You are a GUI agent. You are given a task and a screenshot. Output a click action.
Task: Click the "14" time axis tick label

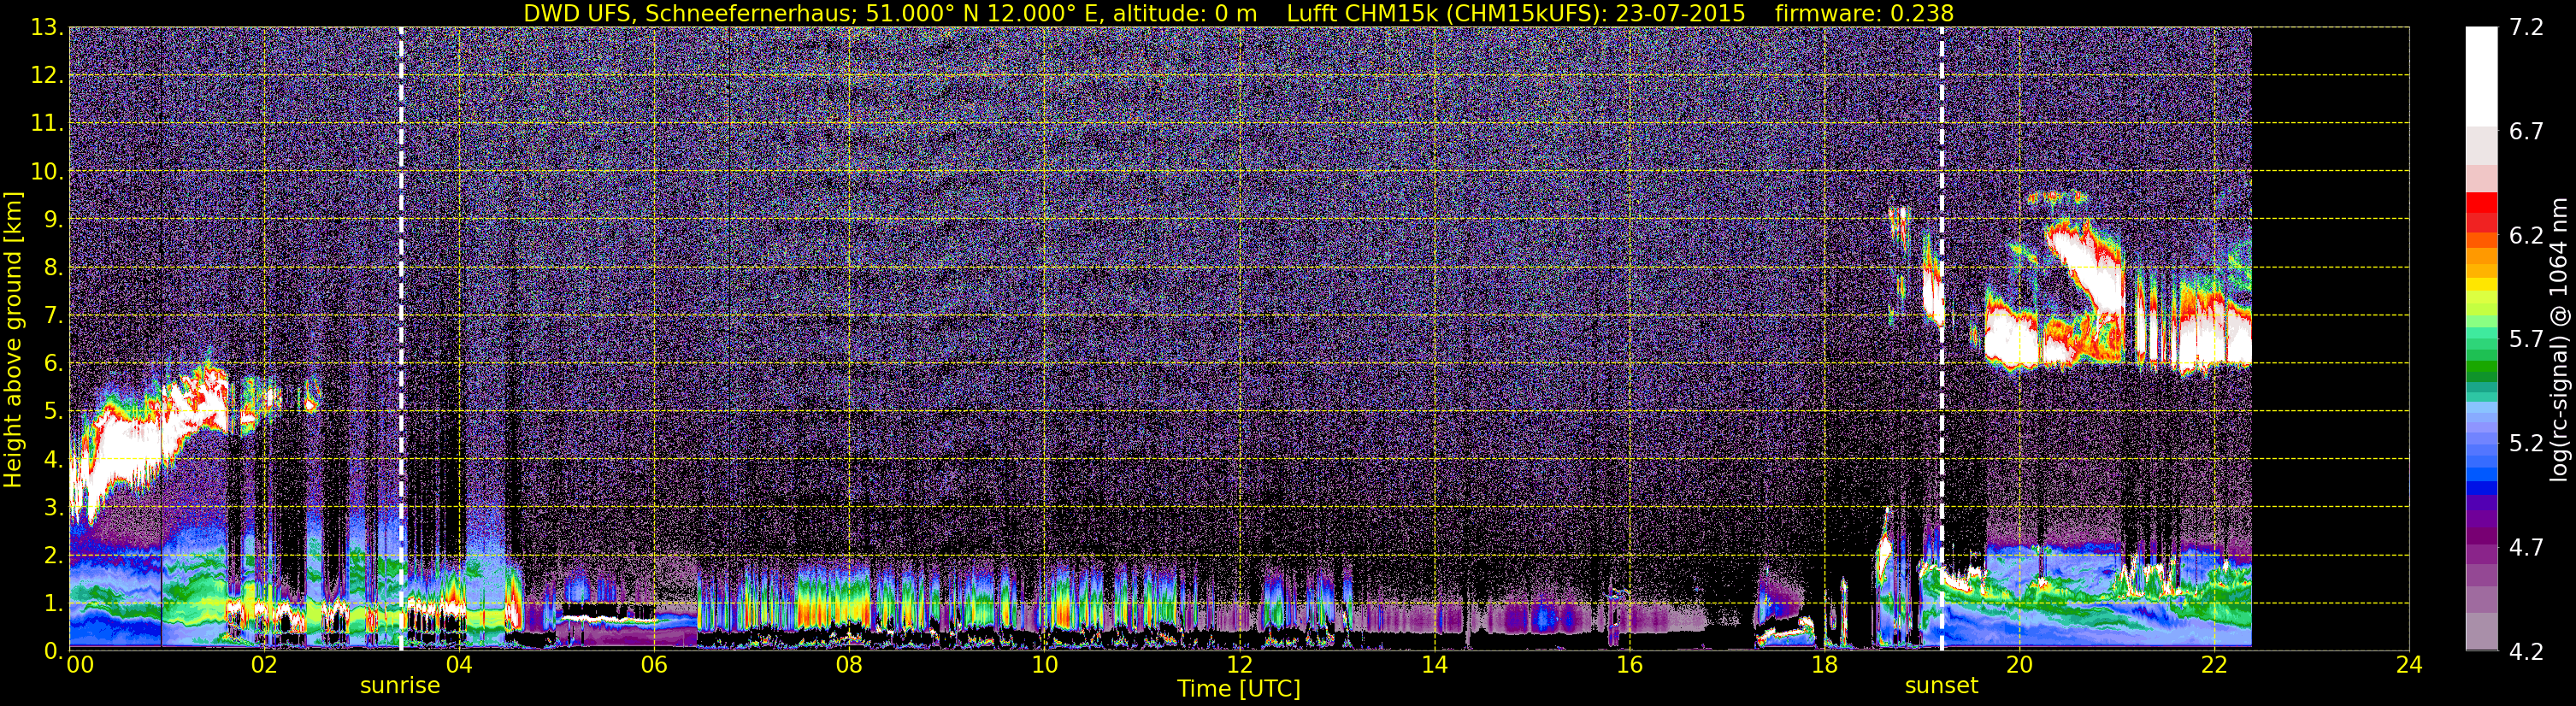coord(1434,666)
